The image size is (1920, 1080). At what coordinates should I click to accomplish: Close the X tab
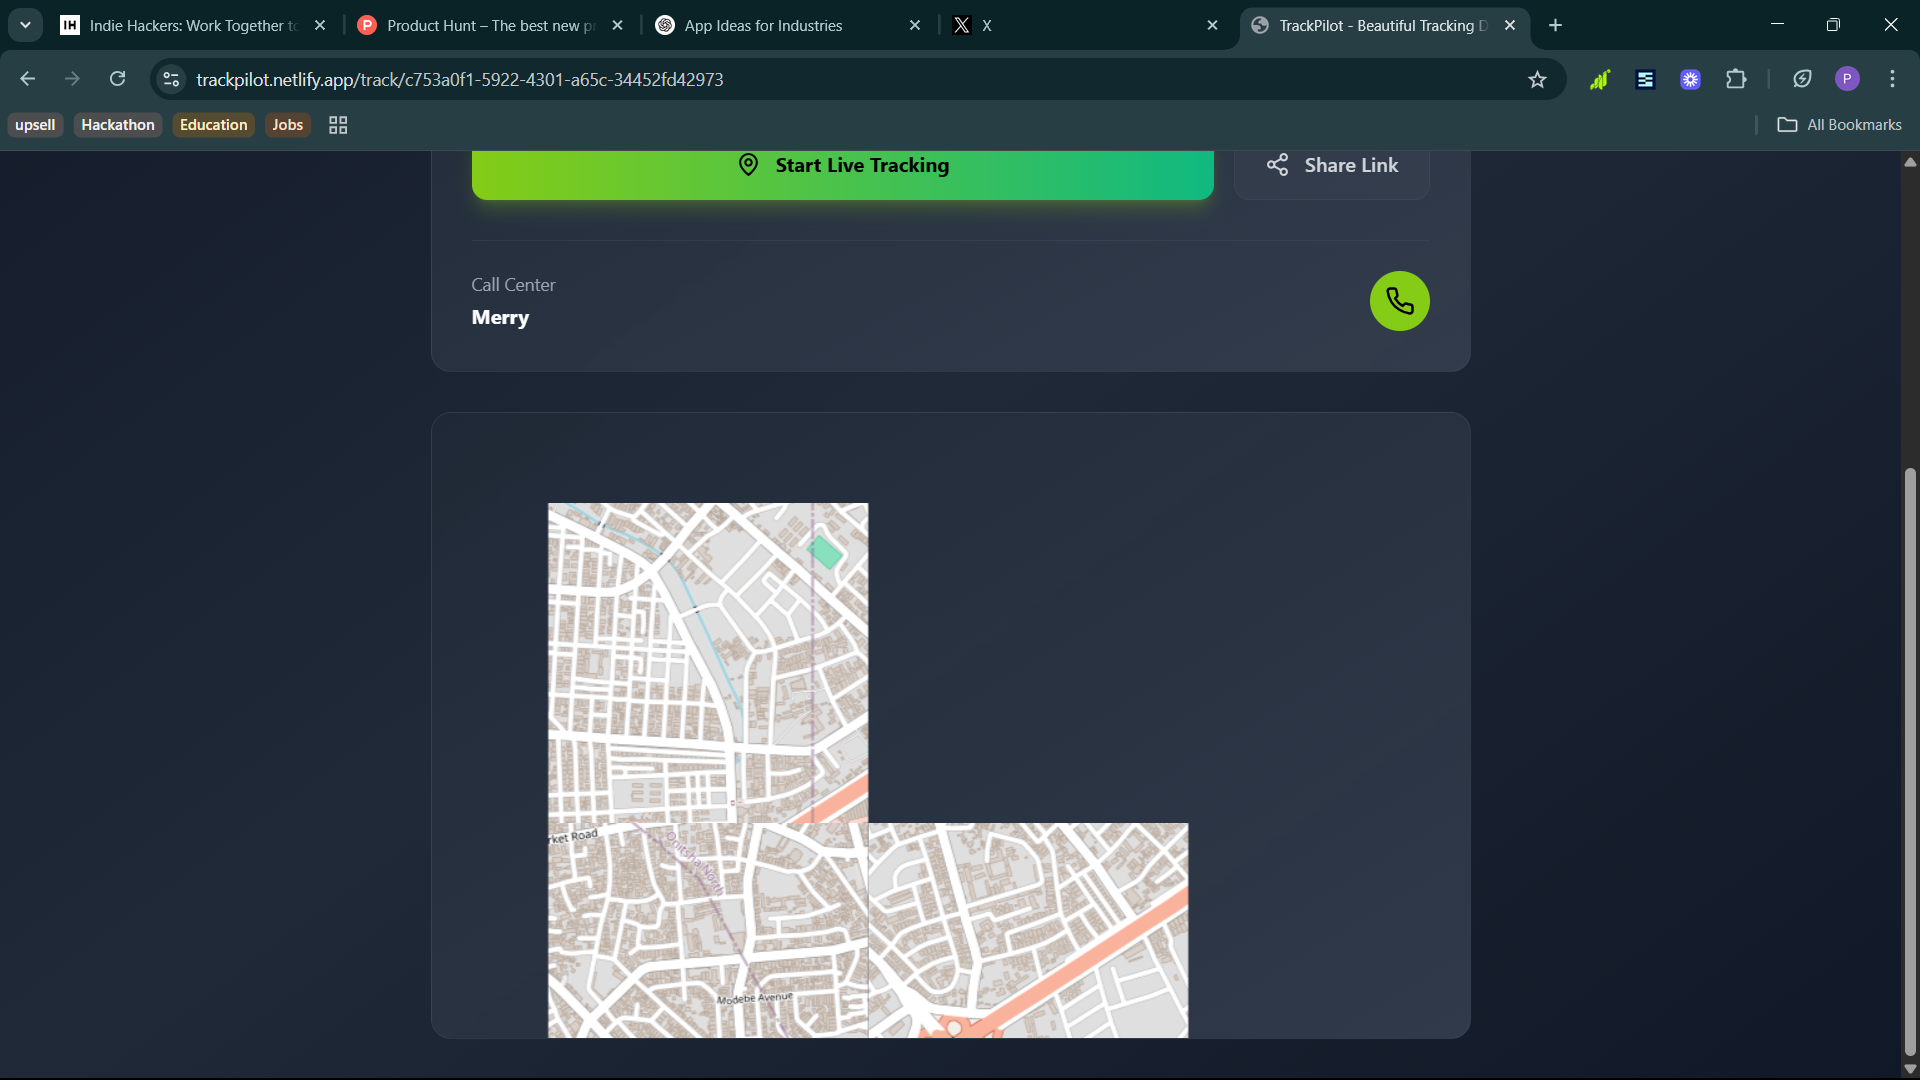coord(1212,25)
